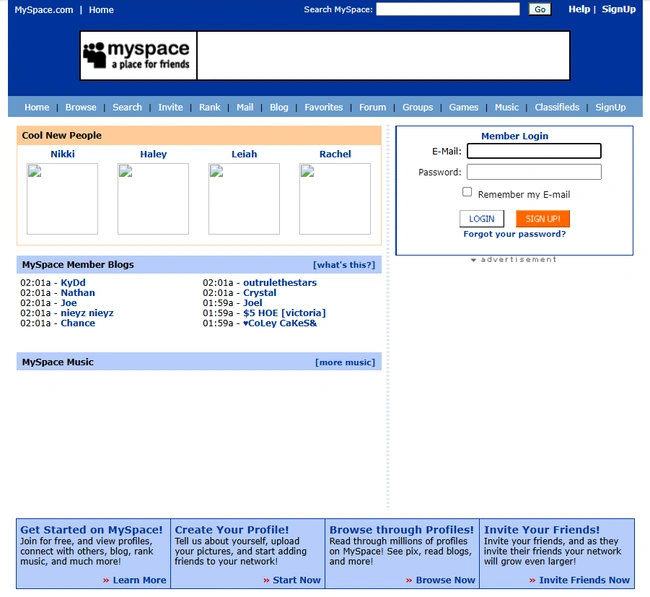Open Rachel's profile thumbnail

tap(335, 199)
